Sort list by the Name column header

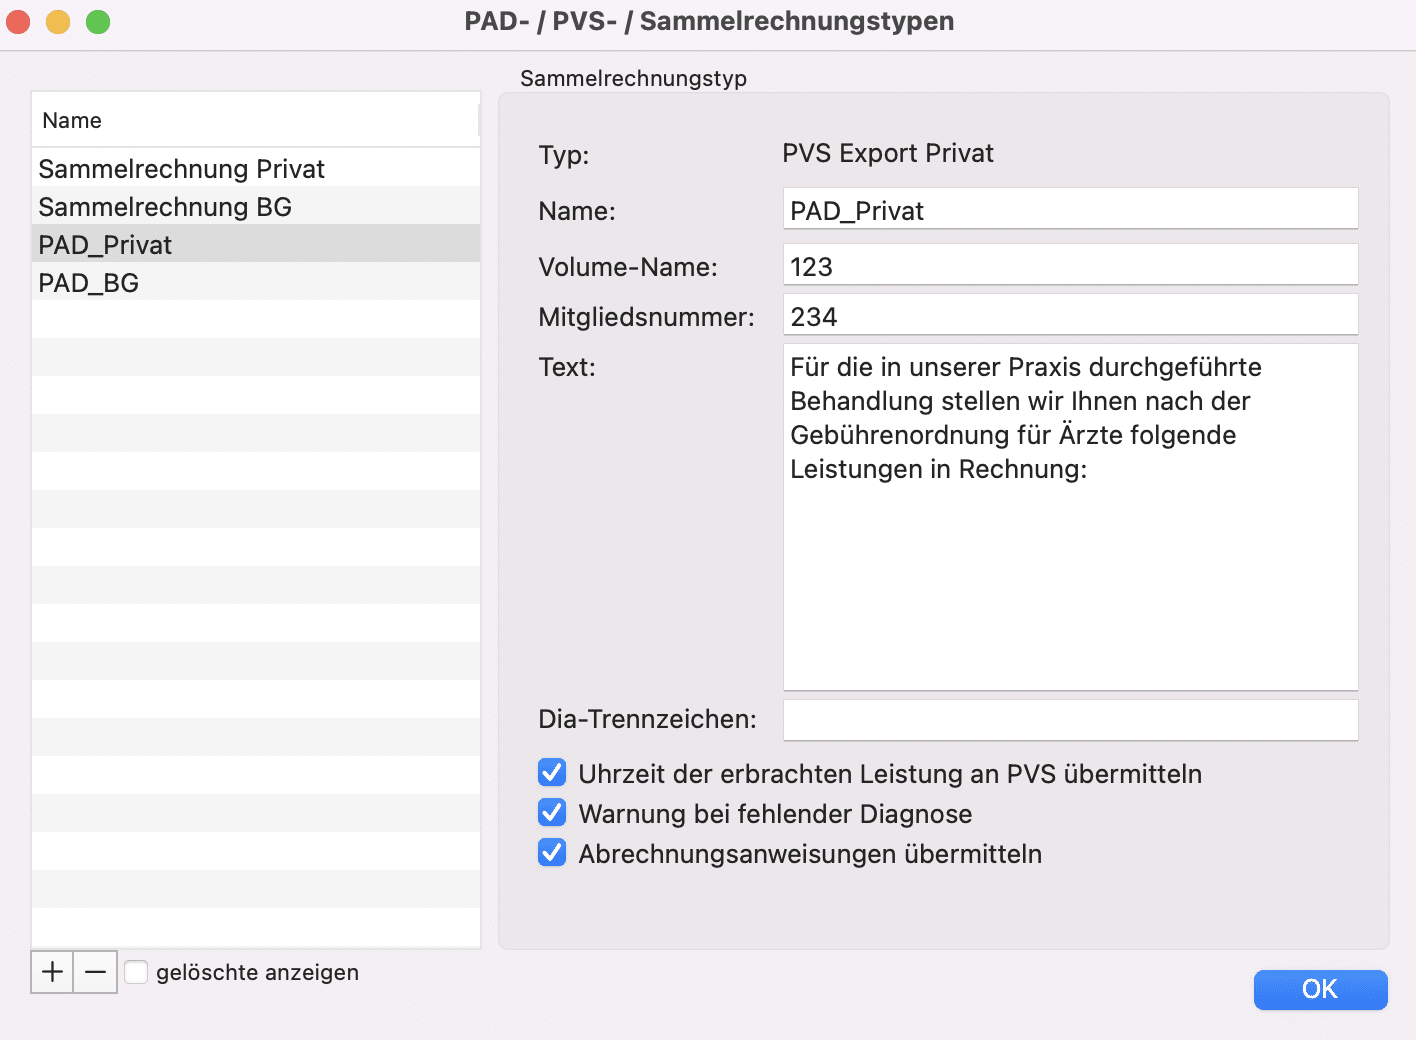(256, 120)
